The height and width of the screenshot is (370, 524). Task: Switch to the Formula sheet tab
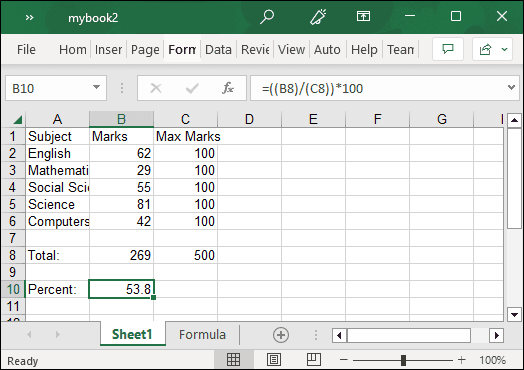pyautogui.click(x=202, y=334)
